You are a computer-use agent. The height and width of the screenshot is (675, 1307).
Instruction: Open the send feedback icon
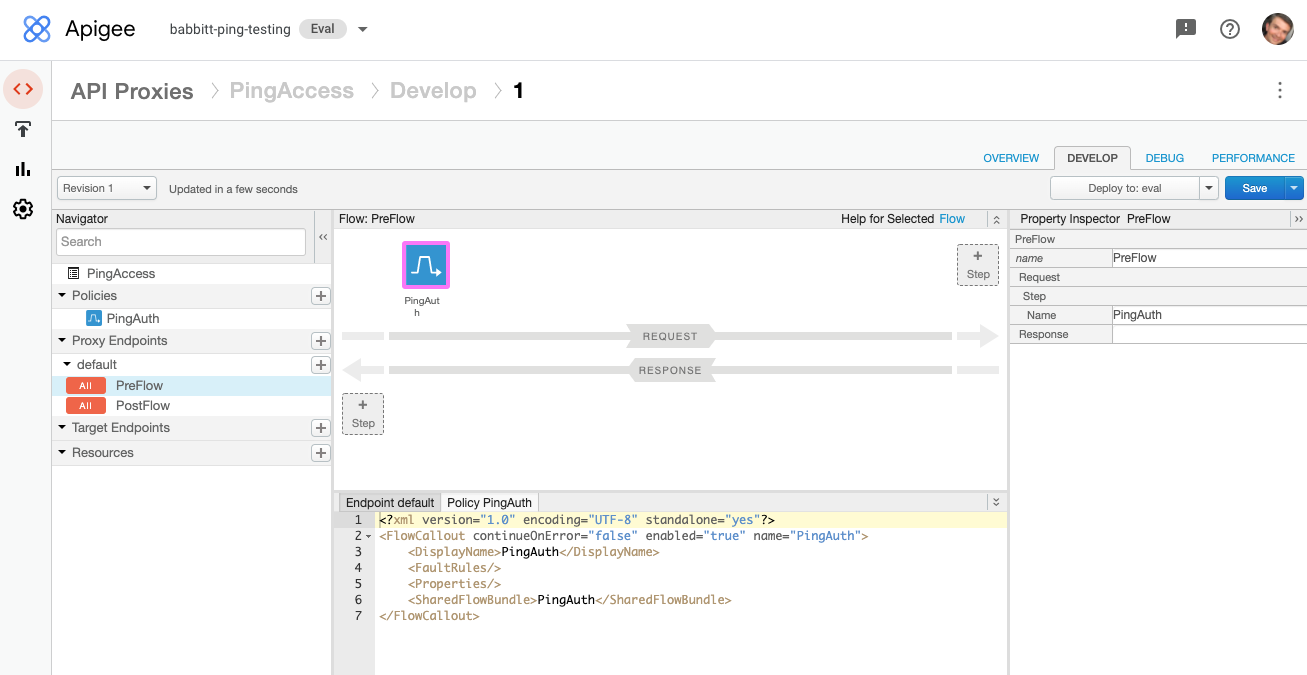(1185, 29)
